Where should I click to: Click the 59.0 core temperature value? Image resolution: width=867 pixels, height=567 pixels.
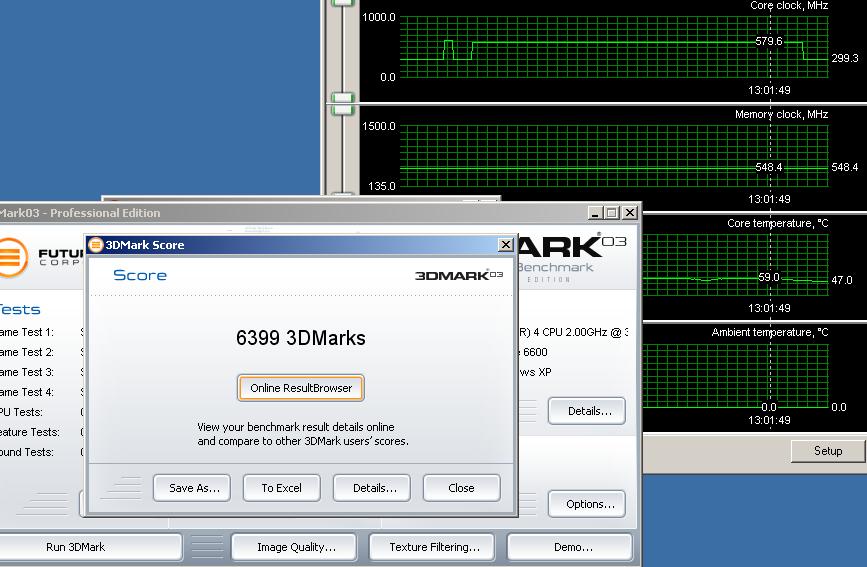point(769,277)
